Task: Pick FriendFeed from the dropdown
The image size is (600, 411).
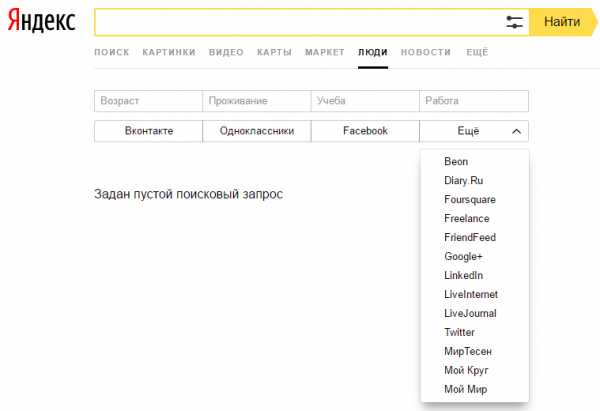Action: tap(470, 237)
